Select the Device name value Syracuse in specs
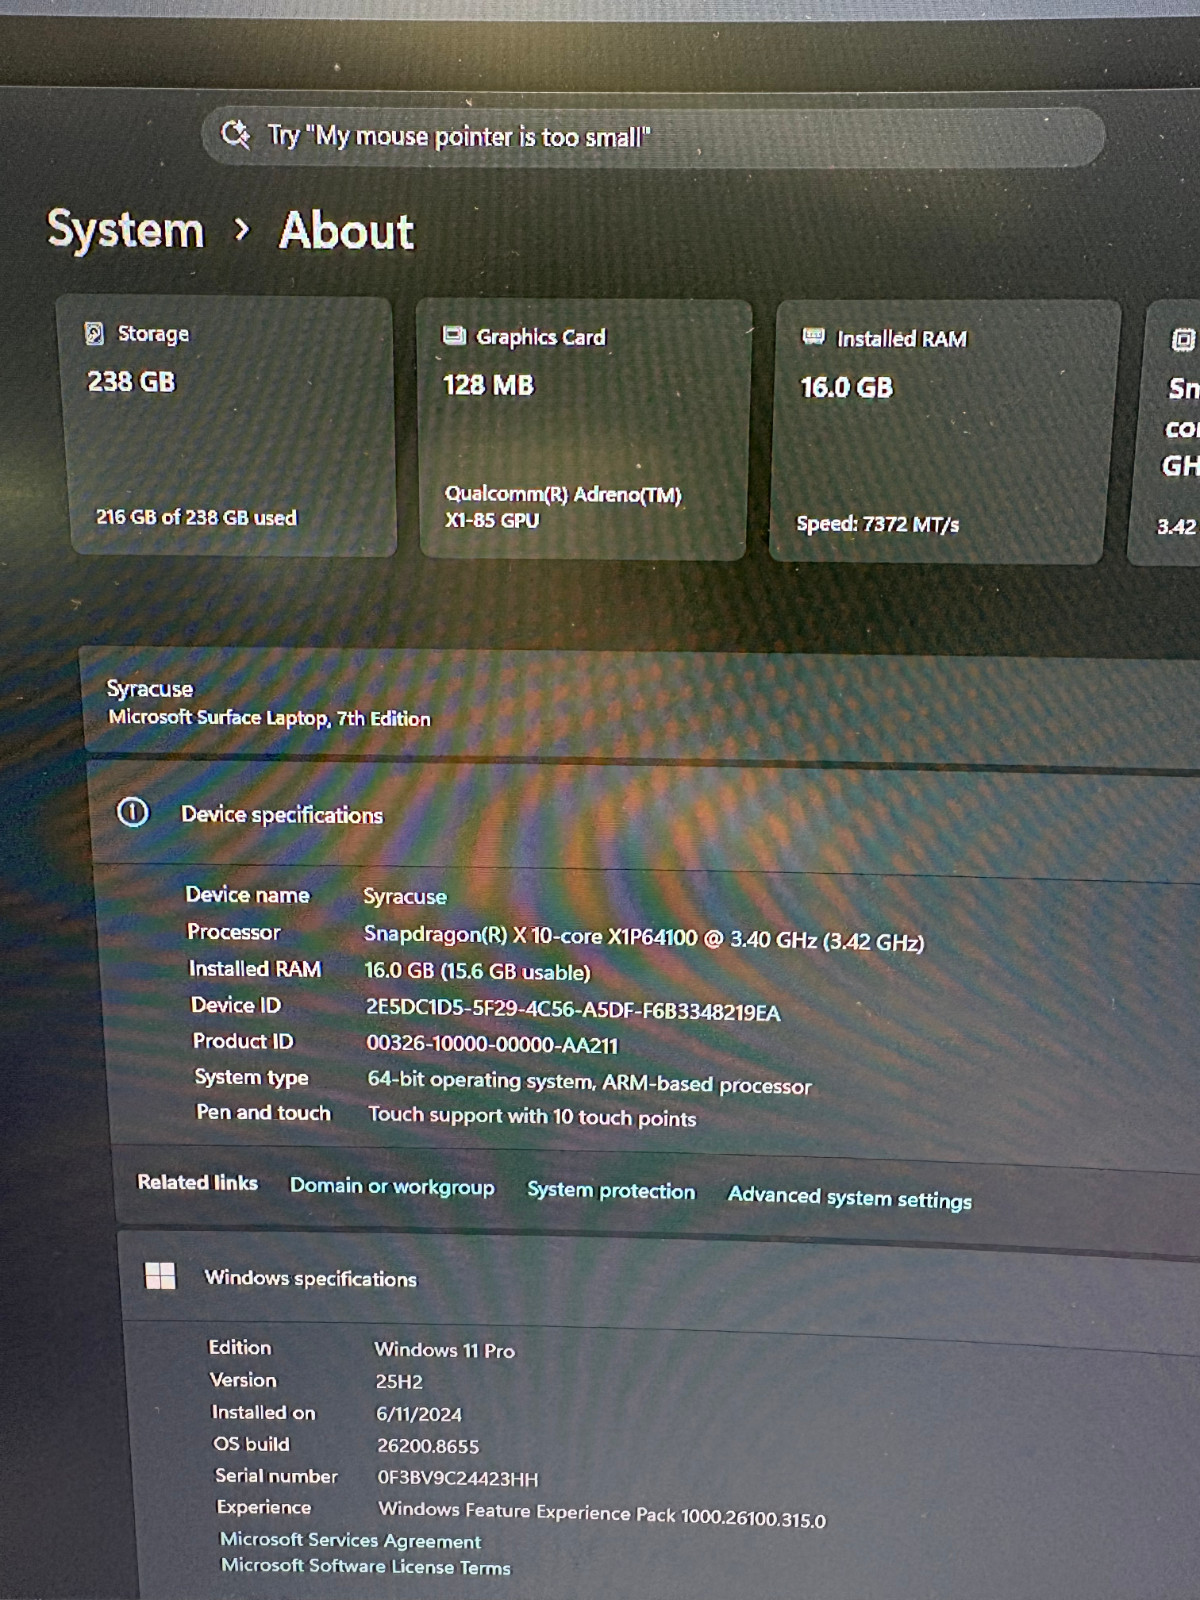The image size is (1200, 1600). (x=405, y=897)
